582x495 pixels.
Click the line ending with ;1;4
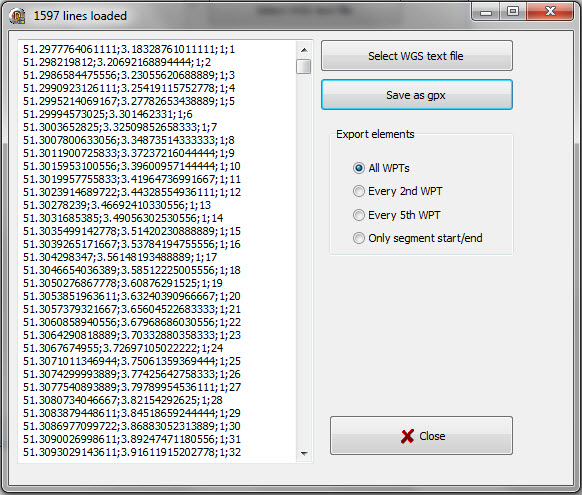129,88
